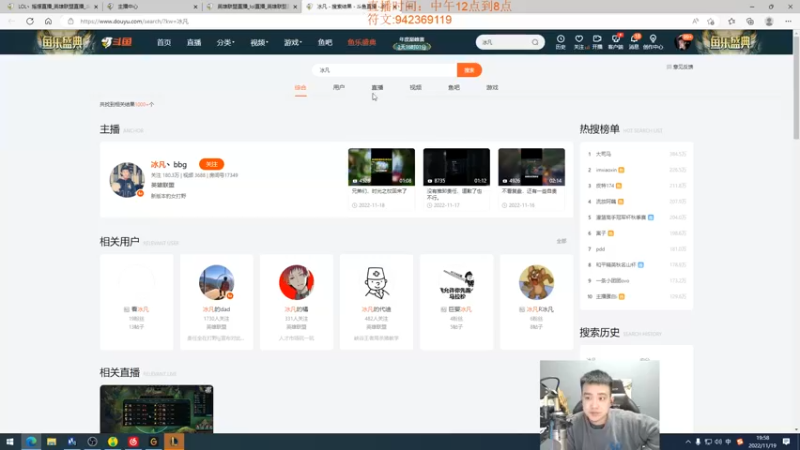
Task: Open File Explorer from taskbar
Action: pos(52,442)
